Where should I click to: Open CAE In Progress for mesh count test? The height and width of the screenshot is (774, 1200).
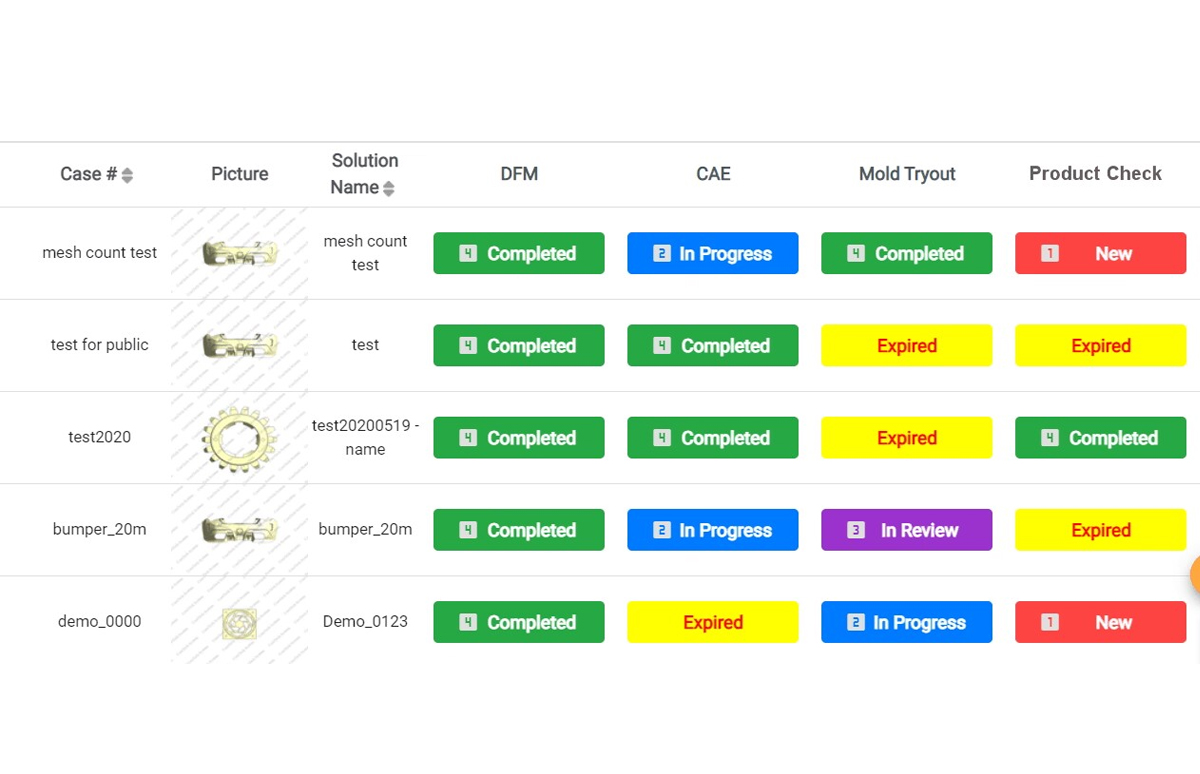(713, 253)
